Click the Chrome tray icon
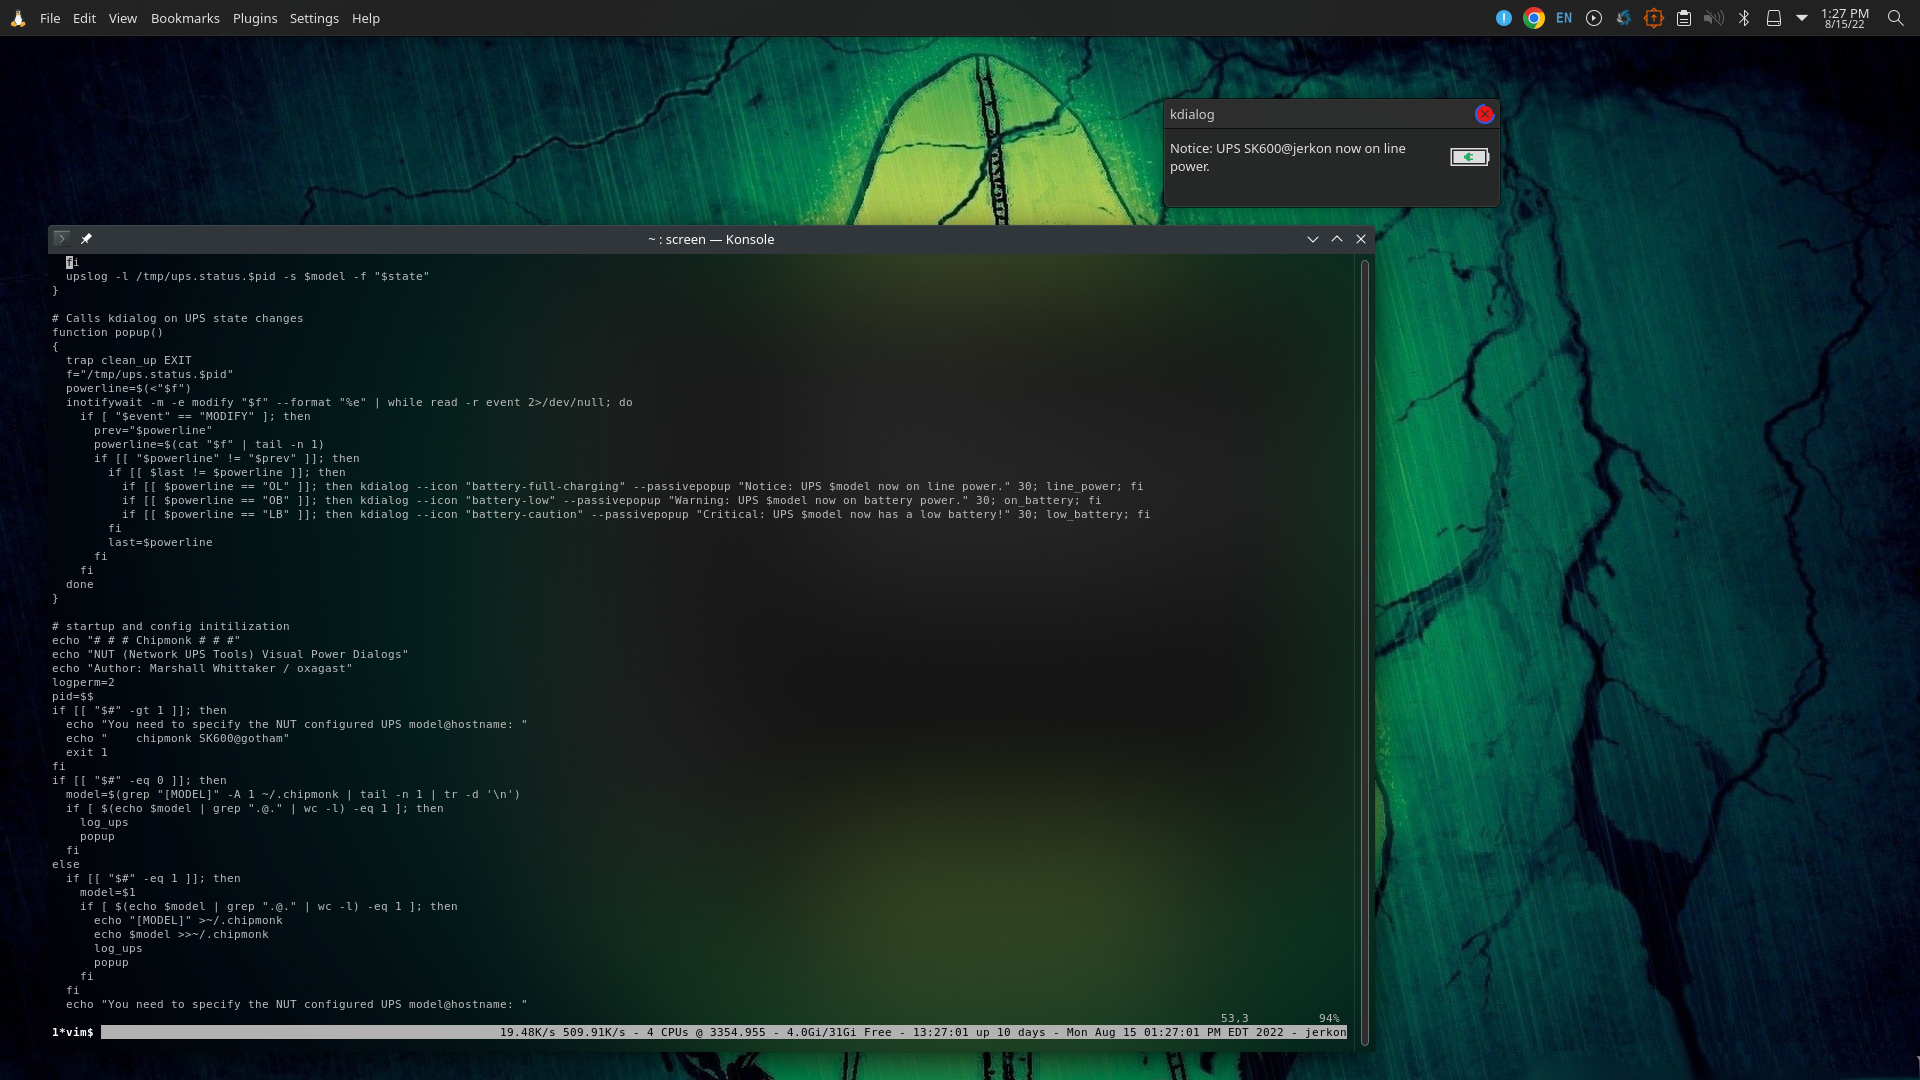Image resolution: width=1920 pixels, height=1080 pixels. (x=1534, y=18)
